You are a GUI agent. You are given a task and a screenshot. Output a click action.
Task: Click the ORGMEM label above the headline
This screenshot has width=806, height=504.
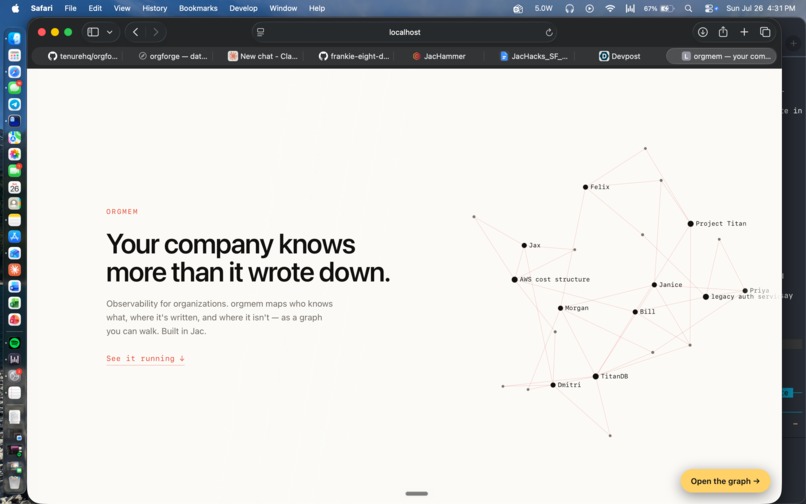[x=122, y=211]
